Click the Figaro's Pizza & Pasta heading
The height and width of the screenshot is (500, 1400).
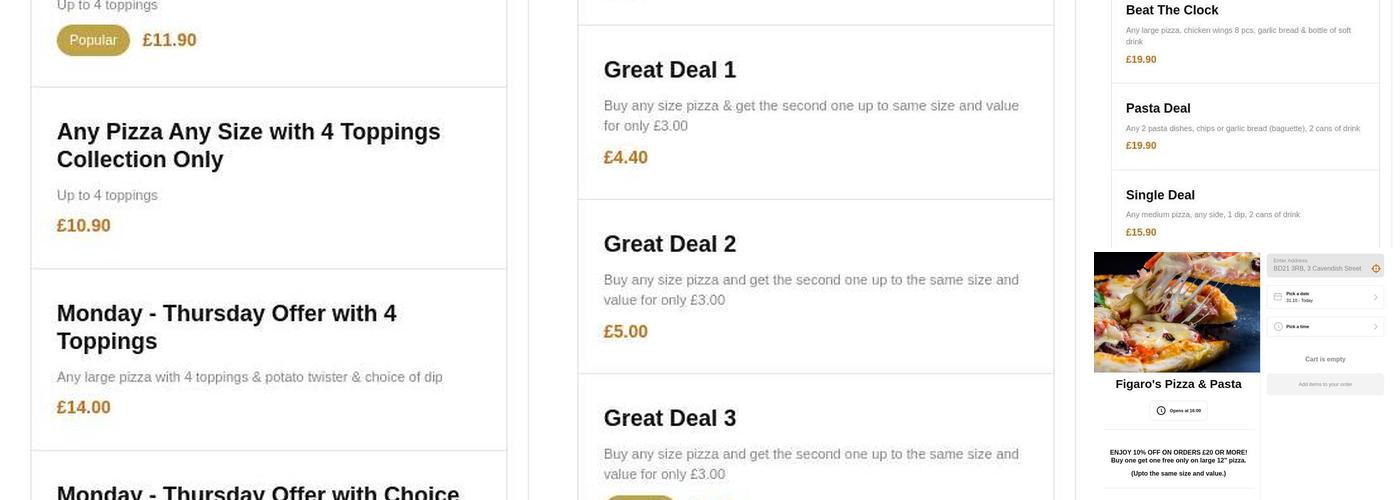coord(1178,384)
